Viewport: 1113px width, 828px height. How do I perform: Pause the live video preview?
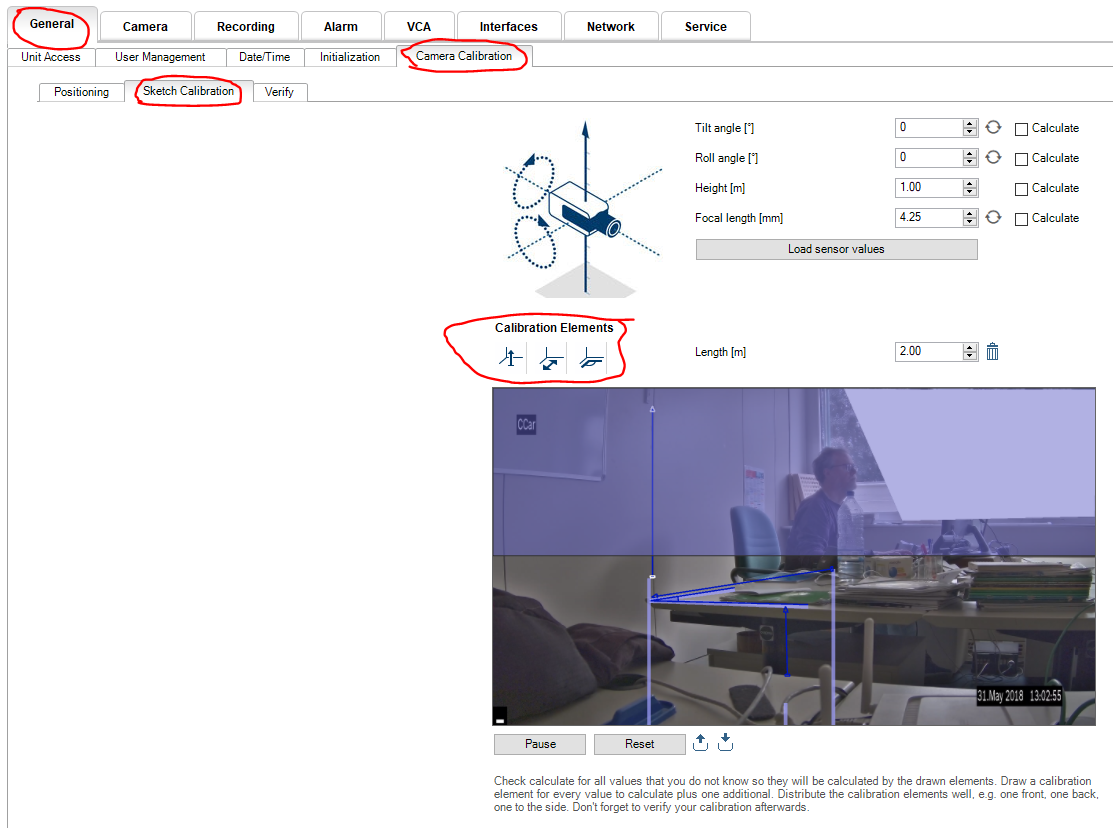(540, 744)
